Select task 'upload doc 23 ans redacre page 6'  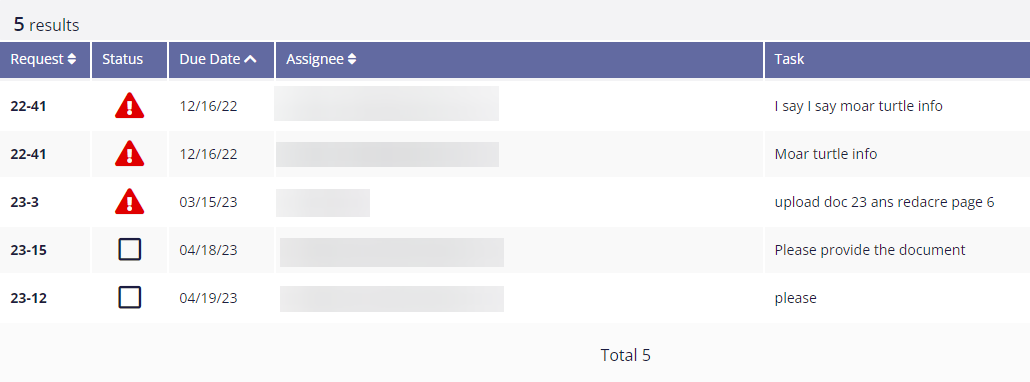pyautogui.click(x=884, y=202)
